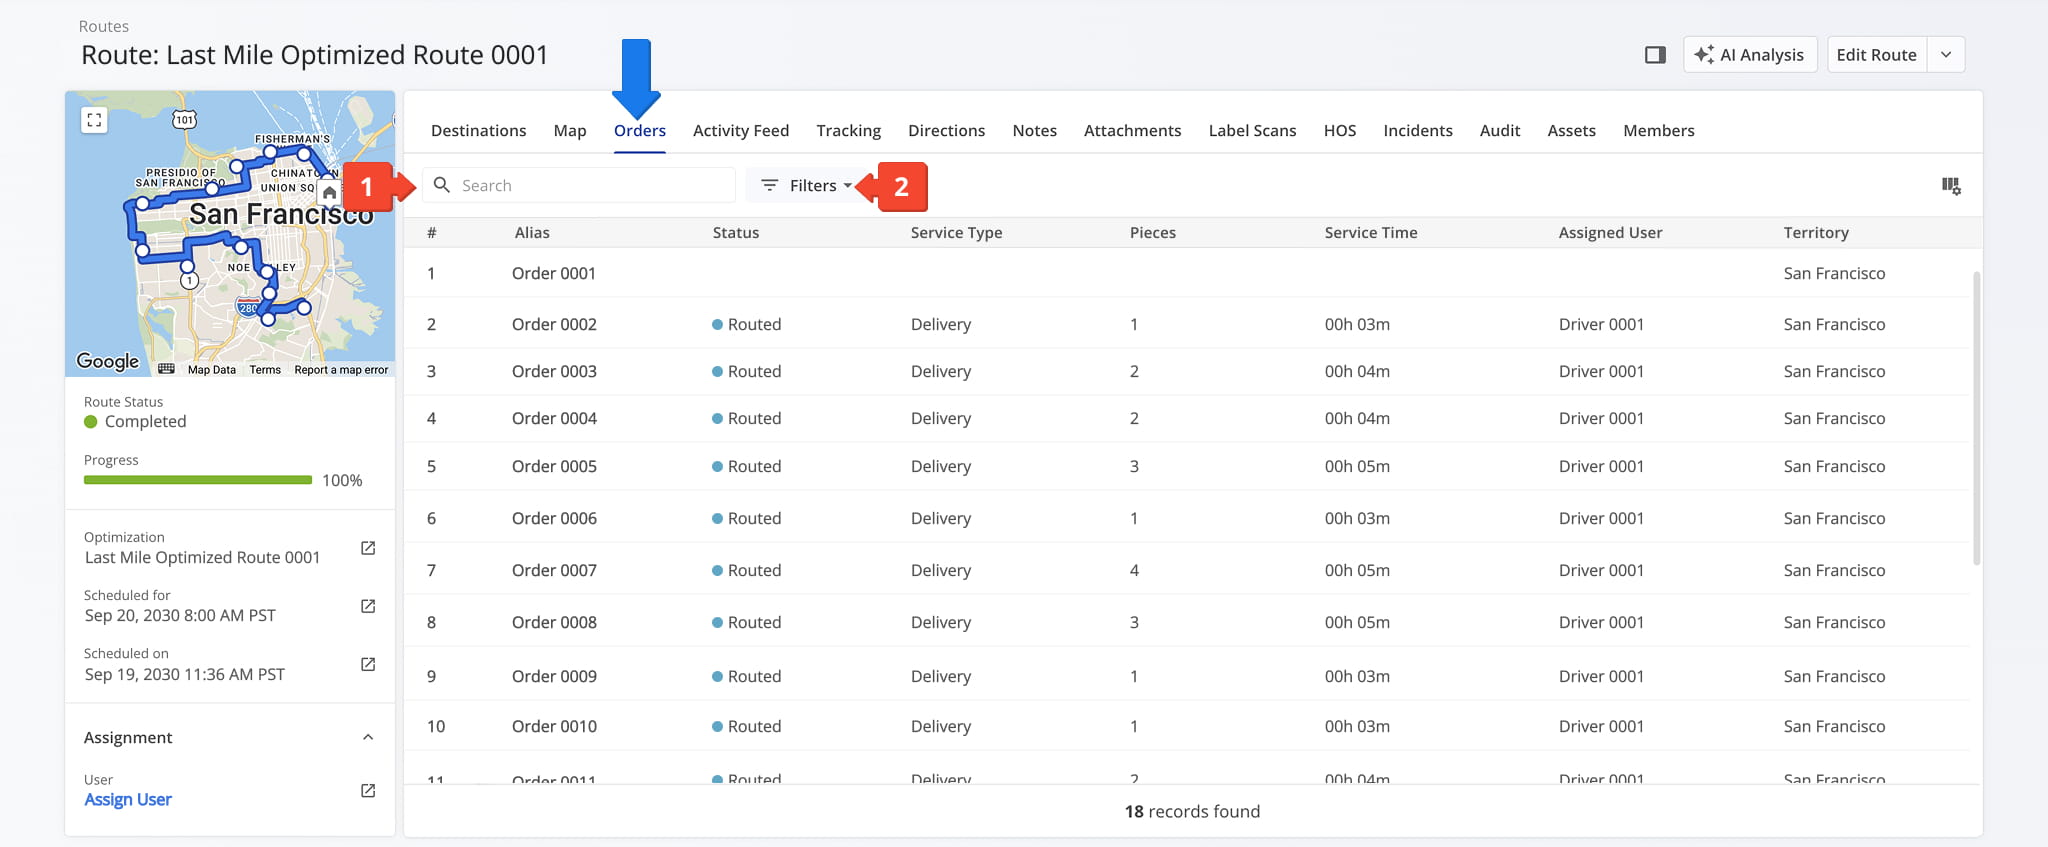Click Delivery type of Order 0006
The width and height of the screenshot is (2048, 847).
pos(941,518)
